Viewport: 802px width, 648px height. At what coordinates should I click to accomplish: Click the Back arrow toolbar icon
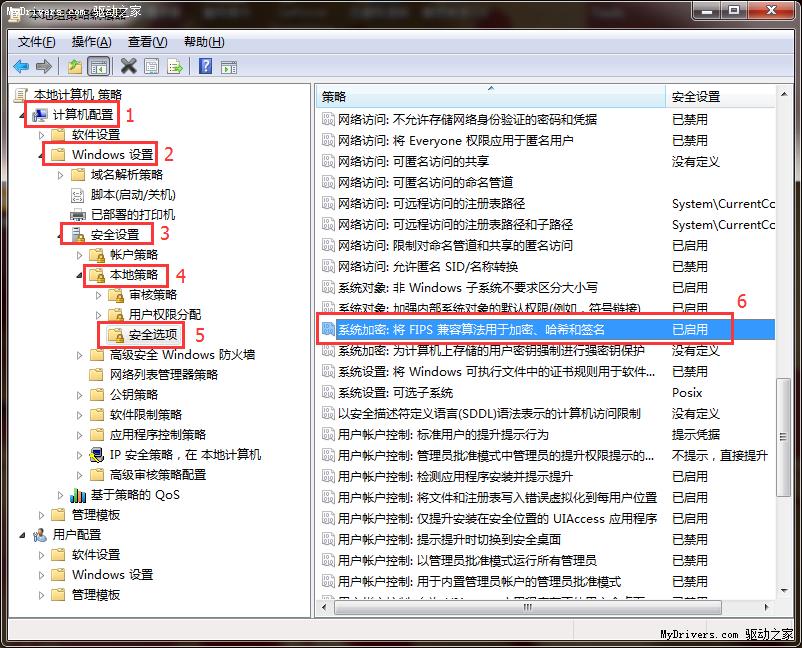(21, 66)
